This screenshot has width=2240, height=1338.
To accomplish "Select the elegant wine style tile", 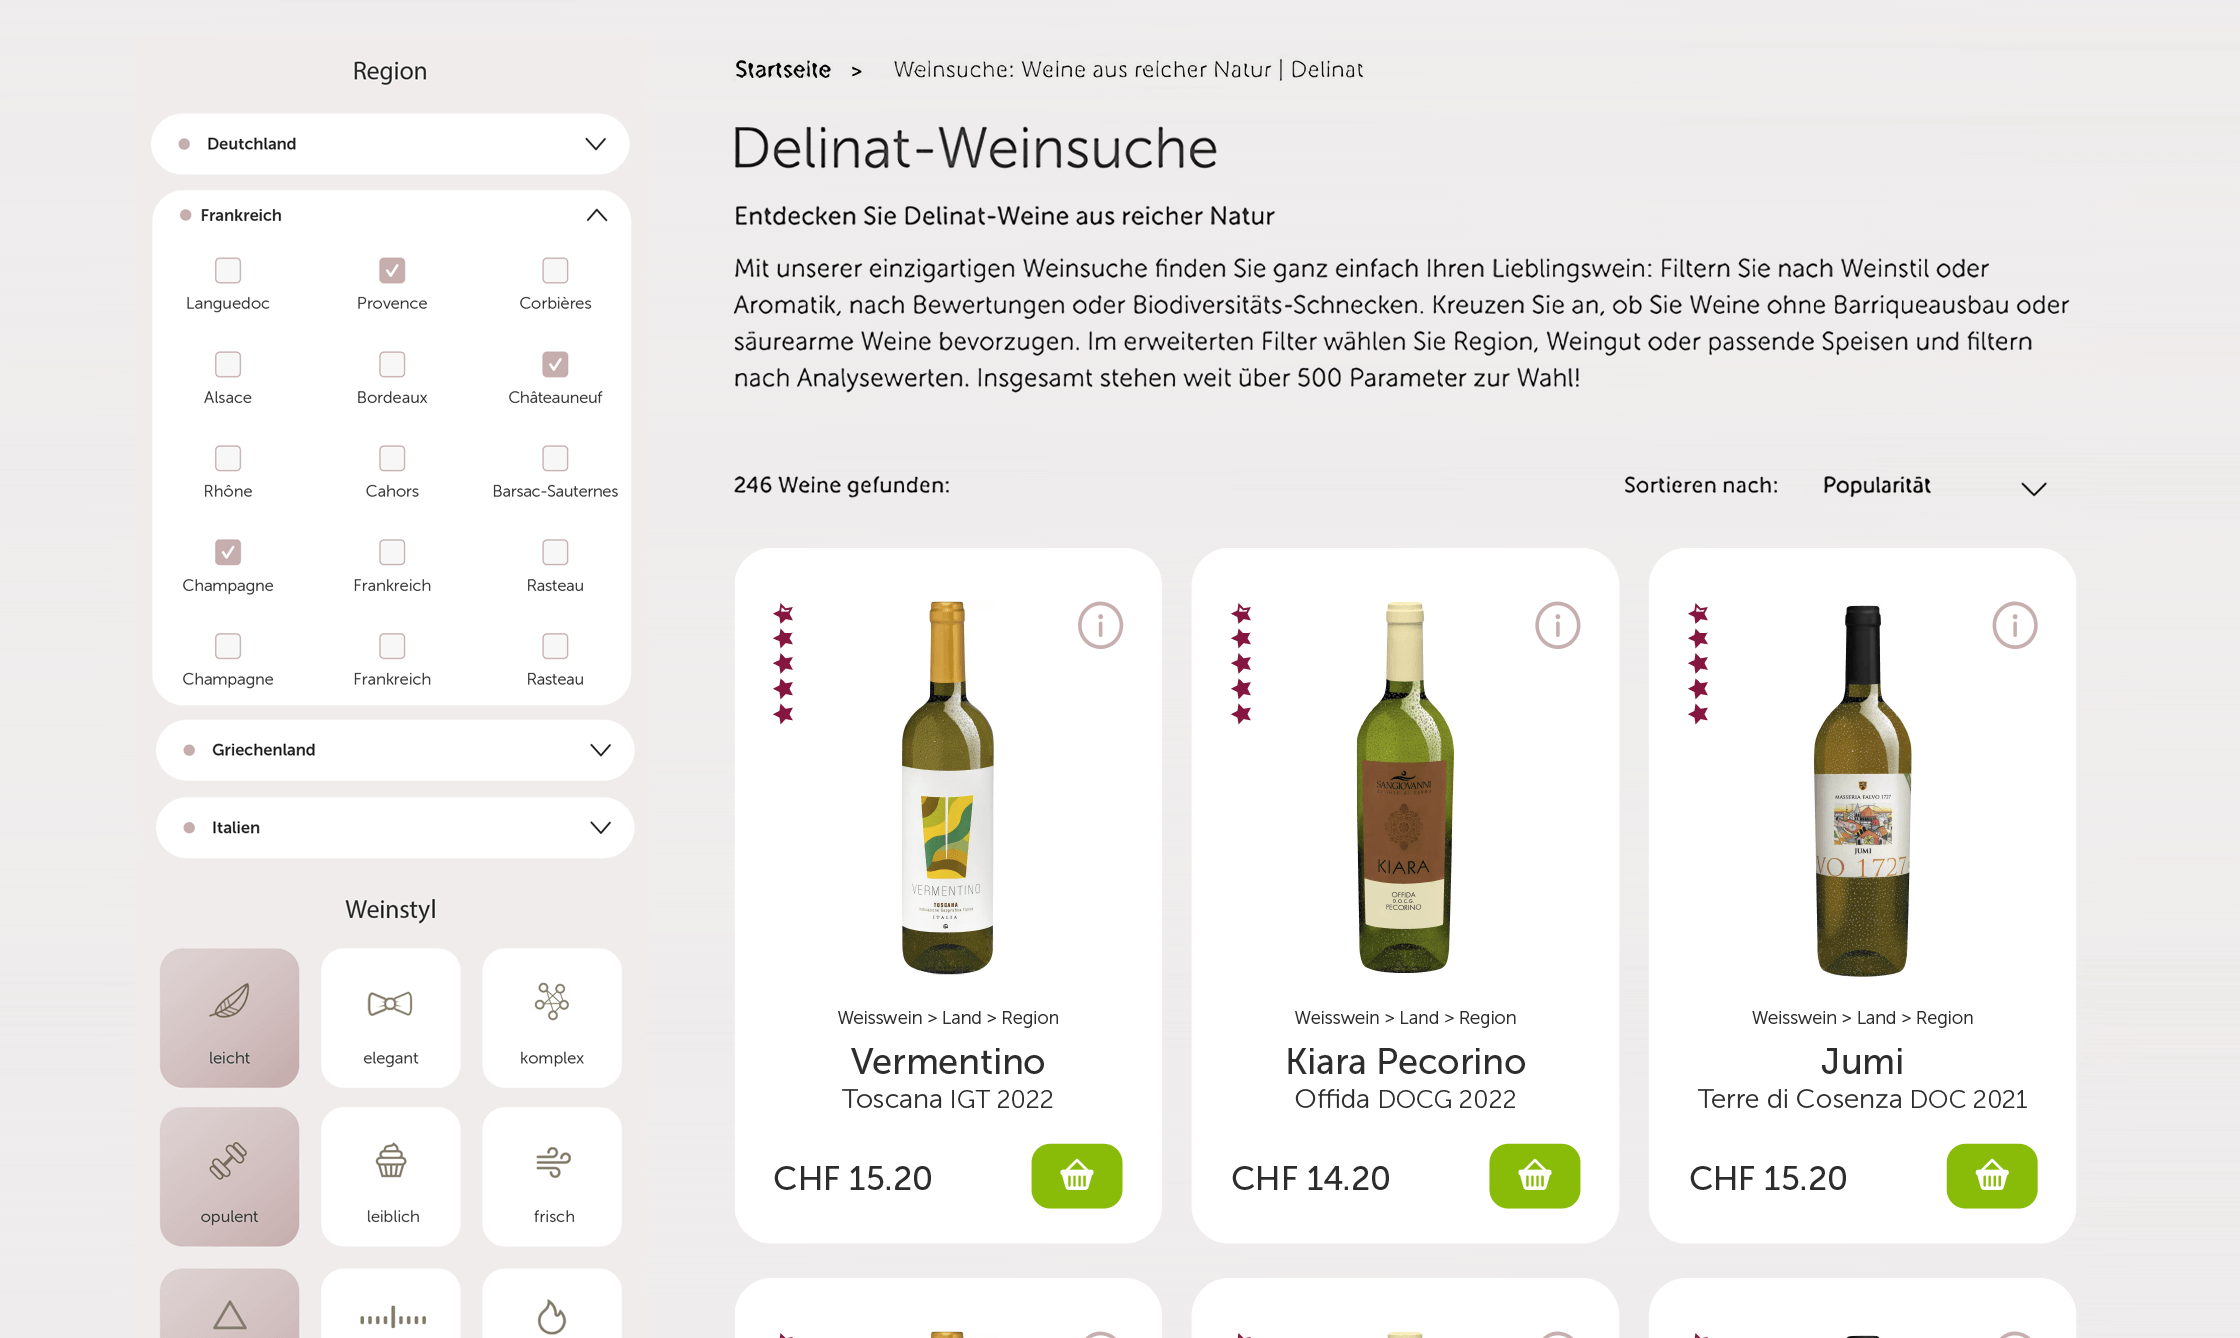I will point(390,1018).
